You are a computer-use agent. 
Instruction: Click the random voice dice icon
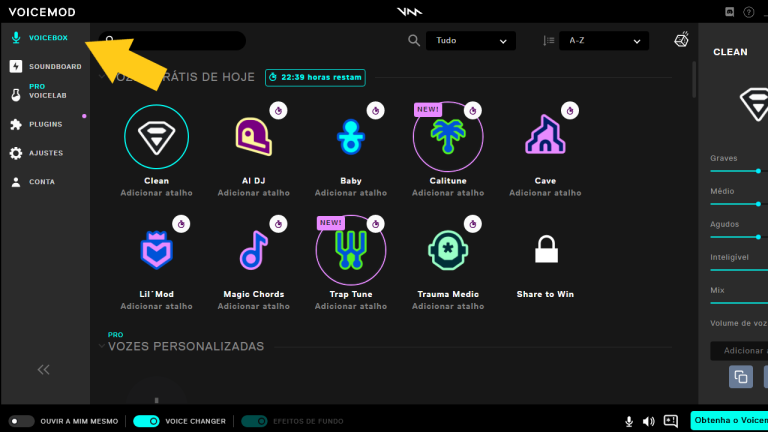(681, 40)
